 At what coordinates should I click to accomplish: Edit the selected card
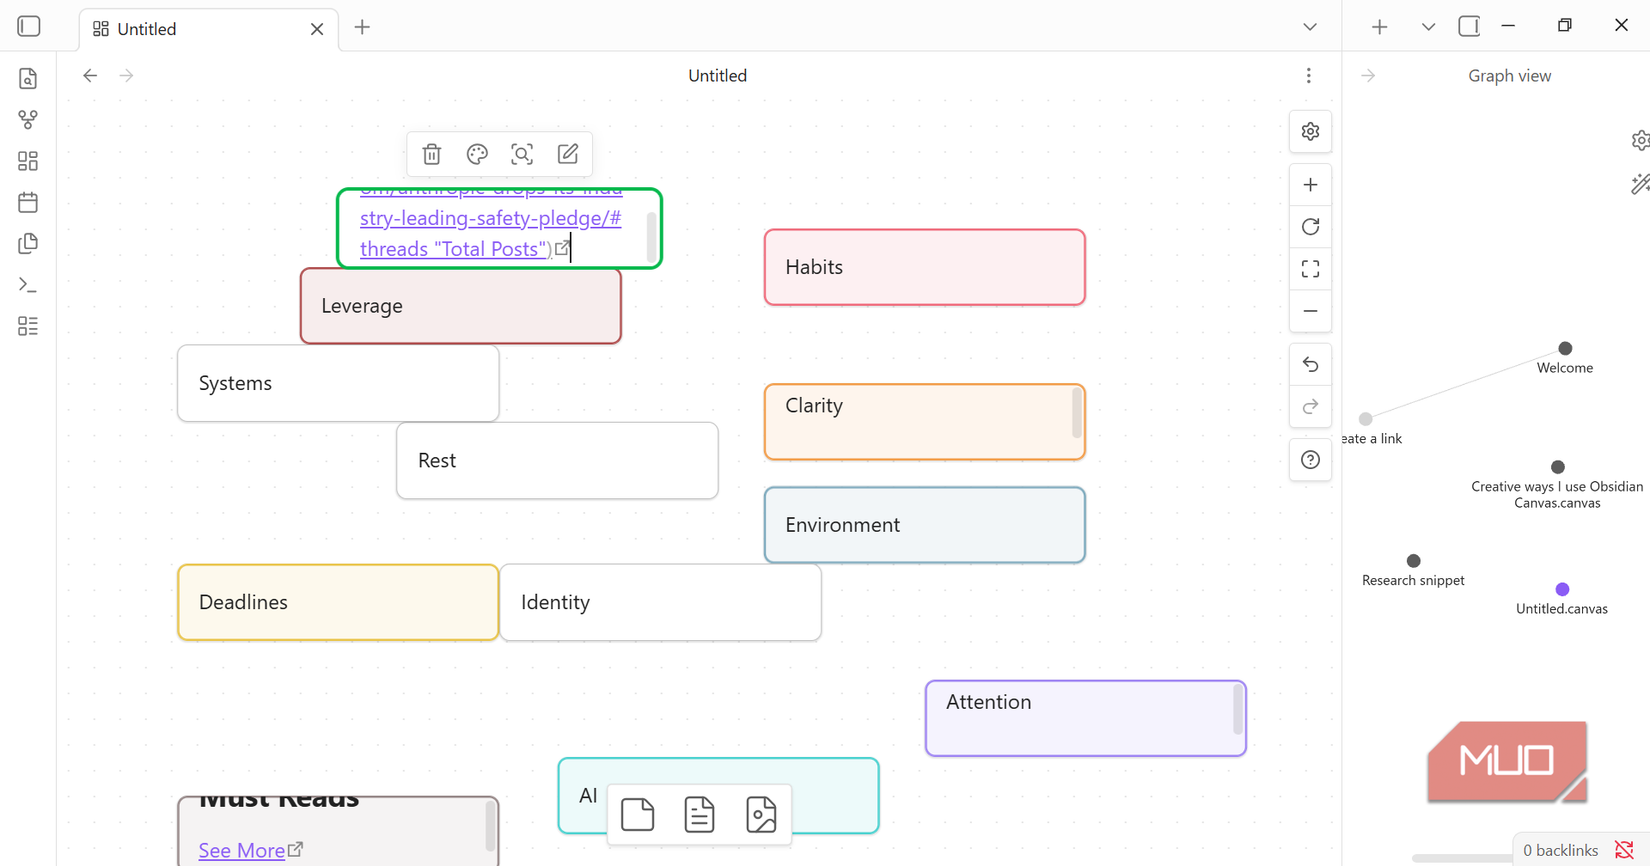(568, 154)
